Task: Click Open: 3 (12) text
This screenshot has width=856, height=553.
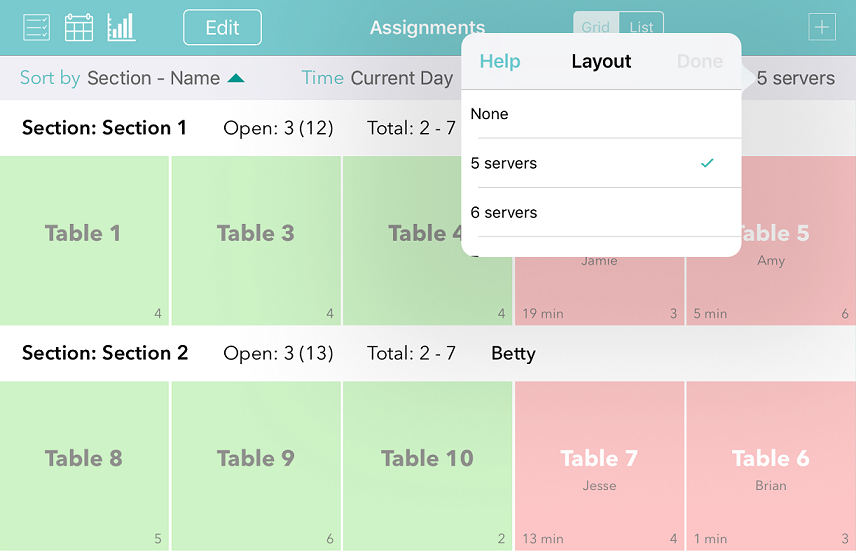Action: [x=278, y=128]
